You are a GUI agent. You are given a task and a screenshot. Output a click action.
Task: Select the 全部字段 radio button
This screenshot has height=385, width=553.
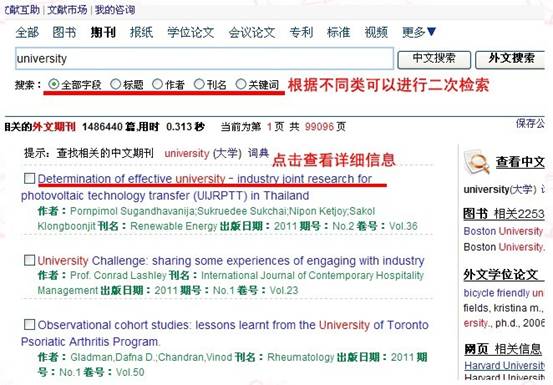click(54, 84)
